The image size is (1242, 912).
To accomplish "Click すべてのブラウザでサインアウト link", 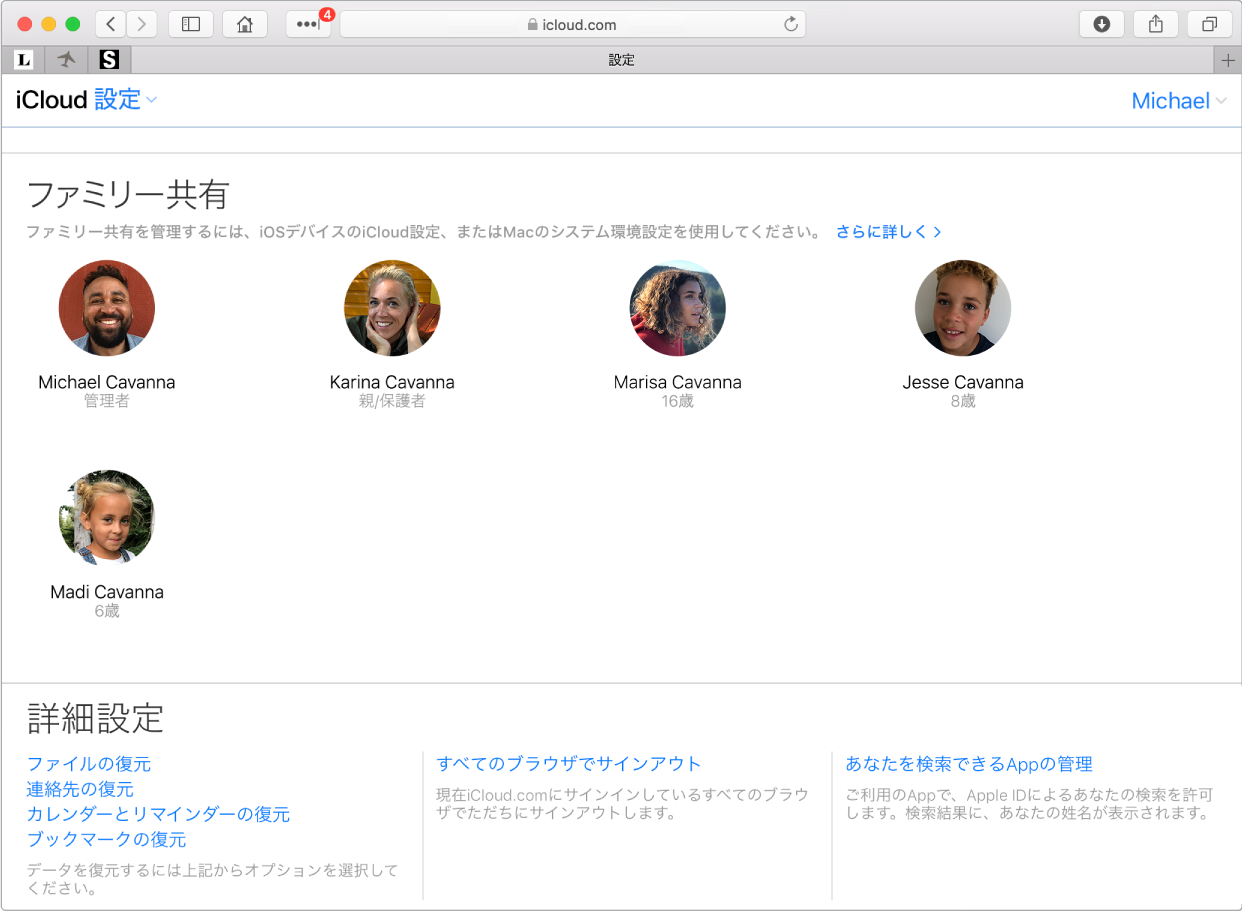I will 567,763.
